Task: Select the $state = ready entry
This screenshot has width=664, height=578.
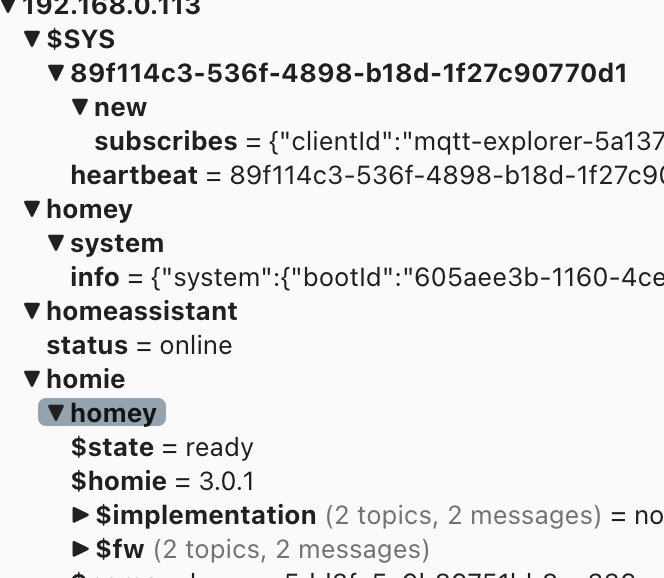Action: (162, 447)
